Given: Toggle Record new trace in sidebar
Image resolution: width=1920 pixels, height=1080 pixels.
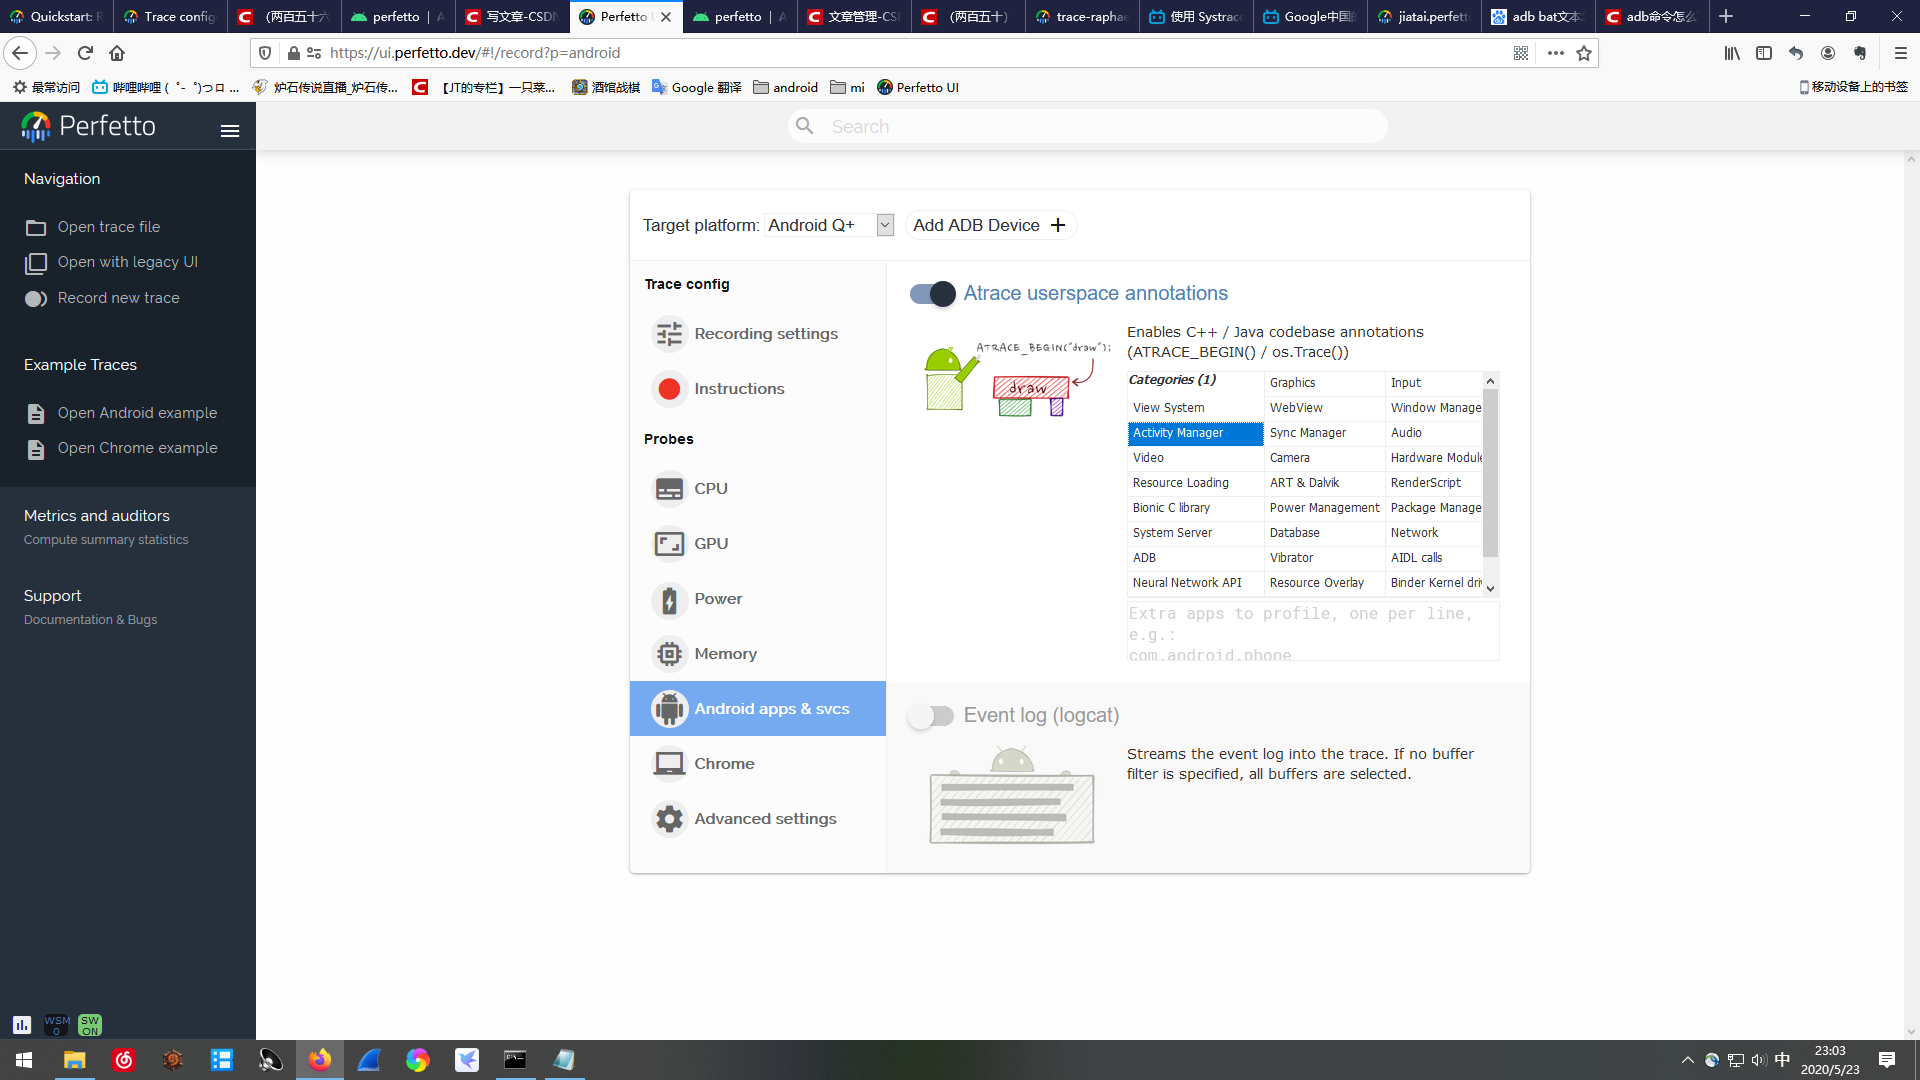Looking at the screenshot, I should pyautogui.click(x=118, y=298).
